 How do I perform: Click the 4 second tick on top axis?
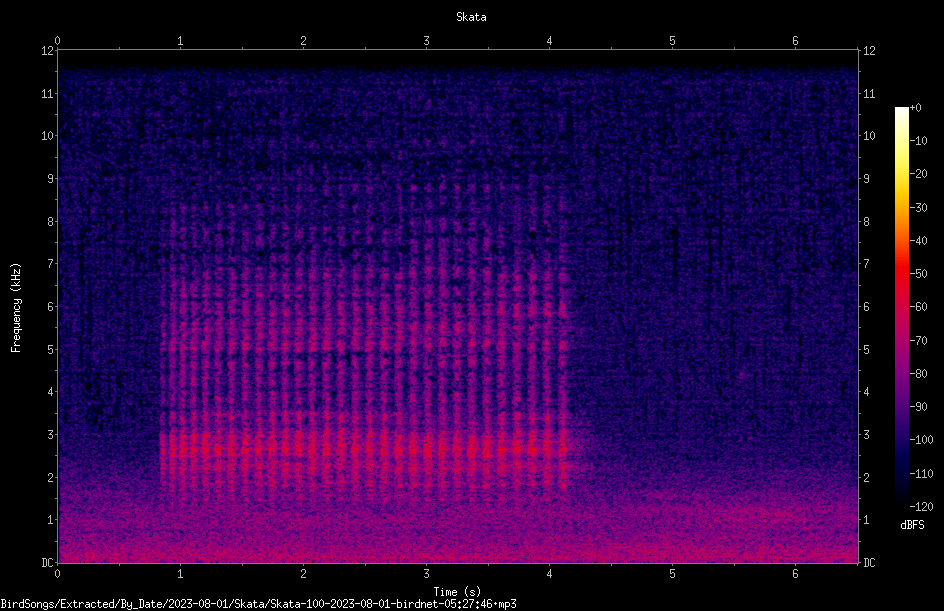[x=549, y=41]
